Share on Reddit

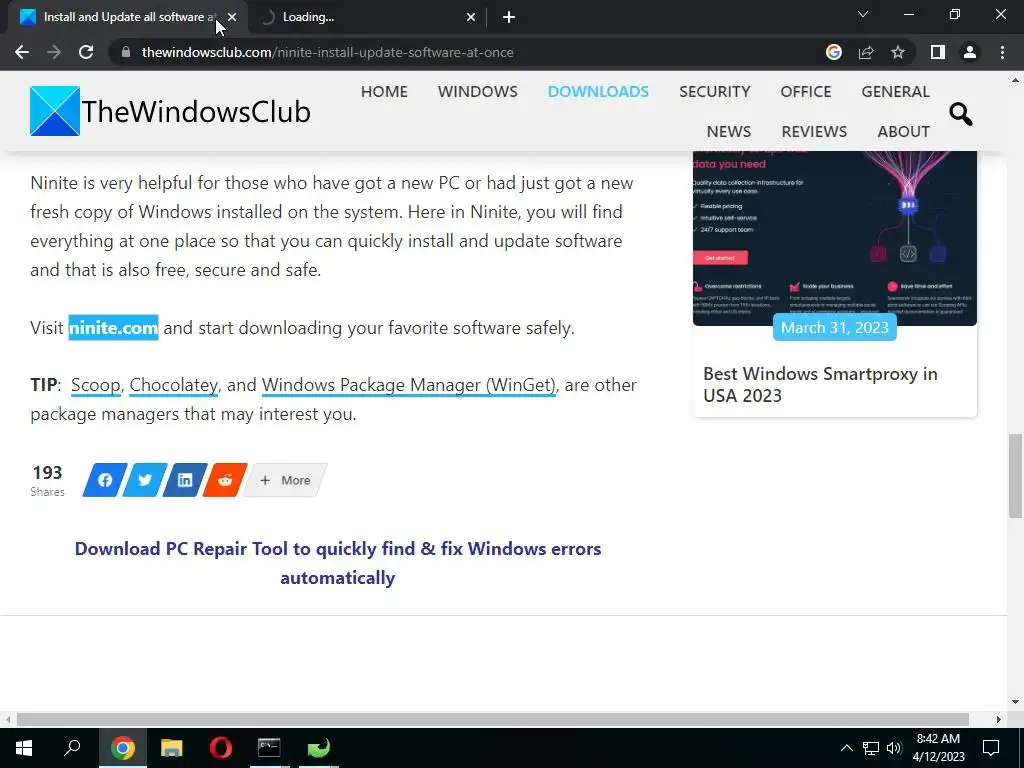(x=225, y=480)
